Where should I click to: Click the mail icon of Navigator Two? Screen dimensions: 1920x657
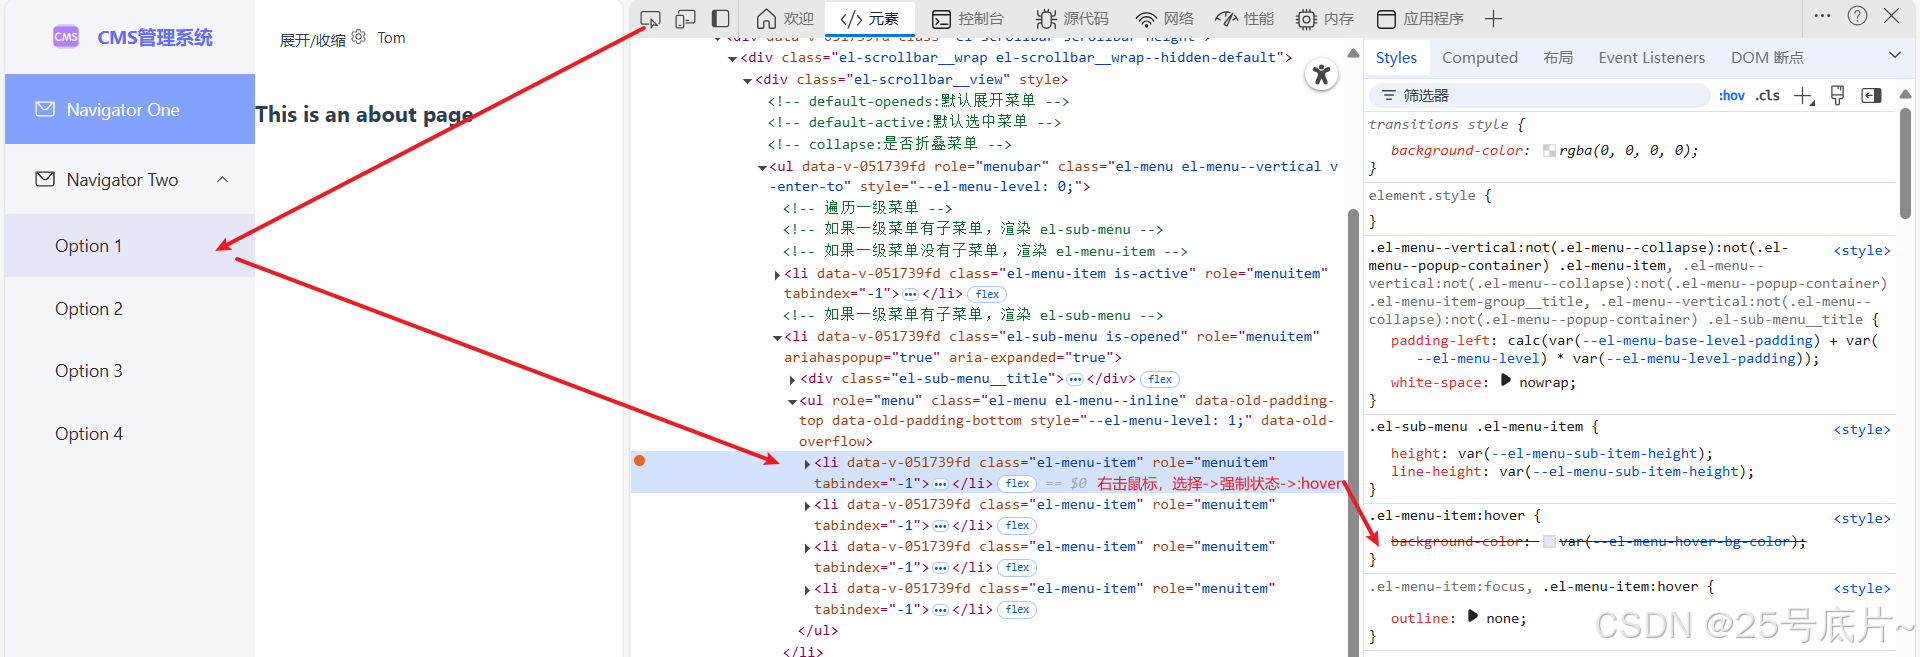[45, 179]
